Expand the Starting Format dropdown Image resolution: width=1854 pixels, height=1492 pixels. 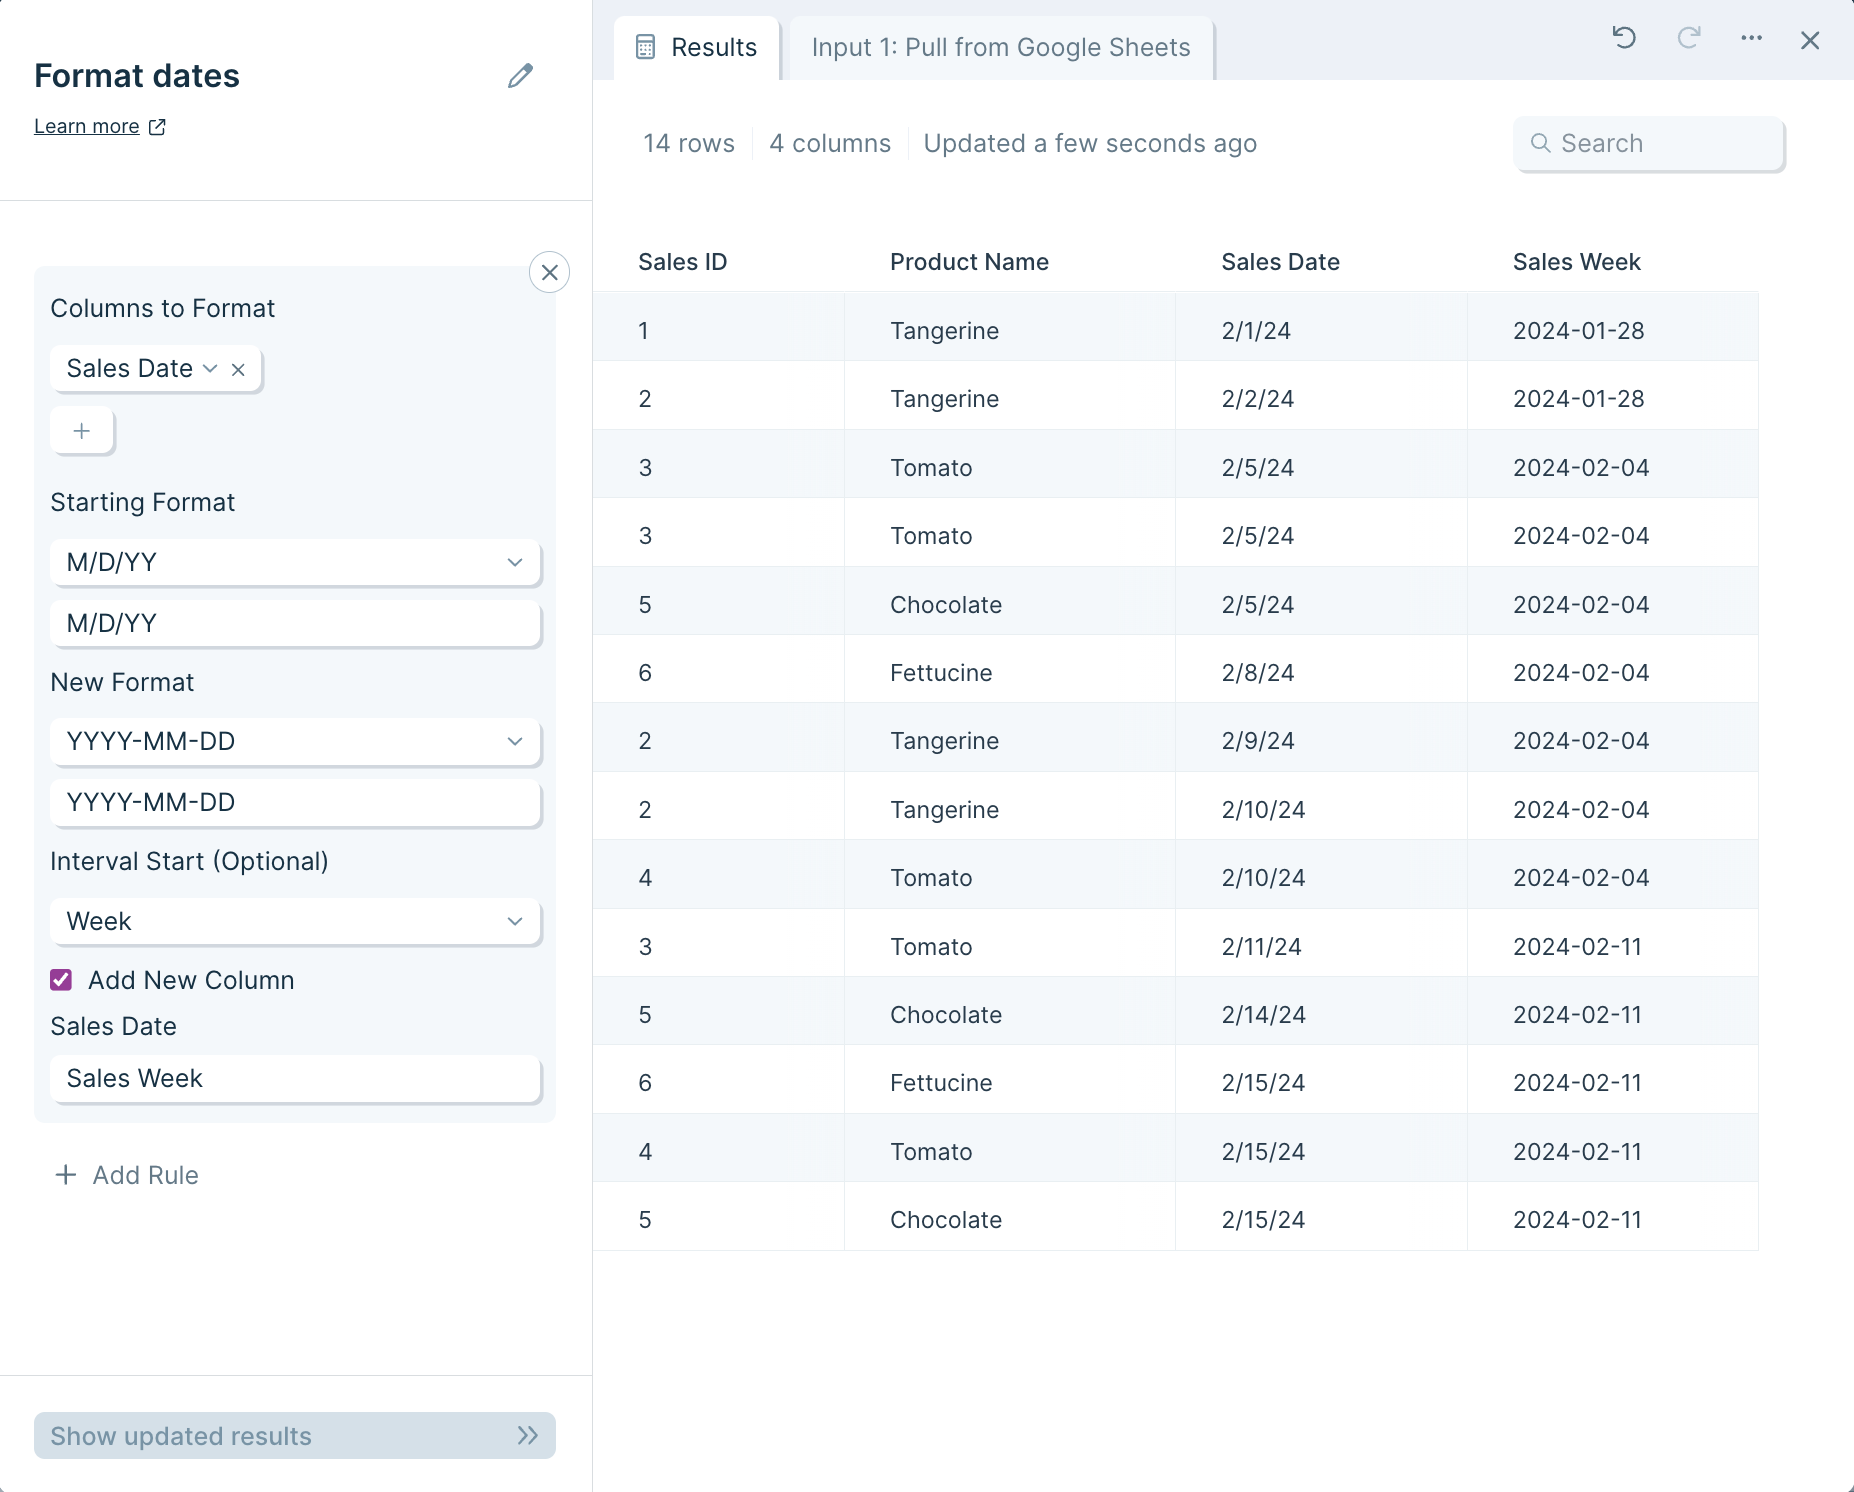[295, 562]
